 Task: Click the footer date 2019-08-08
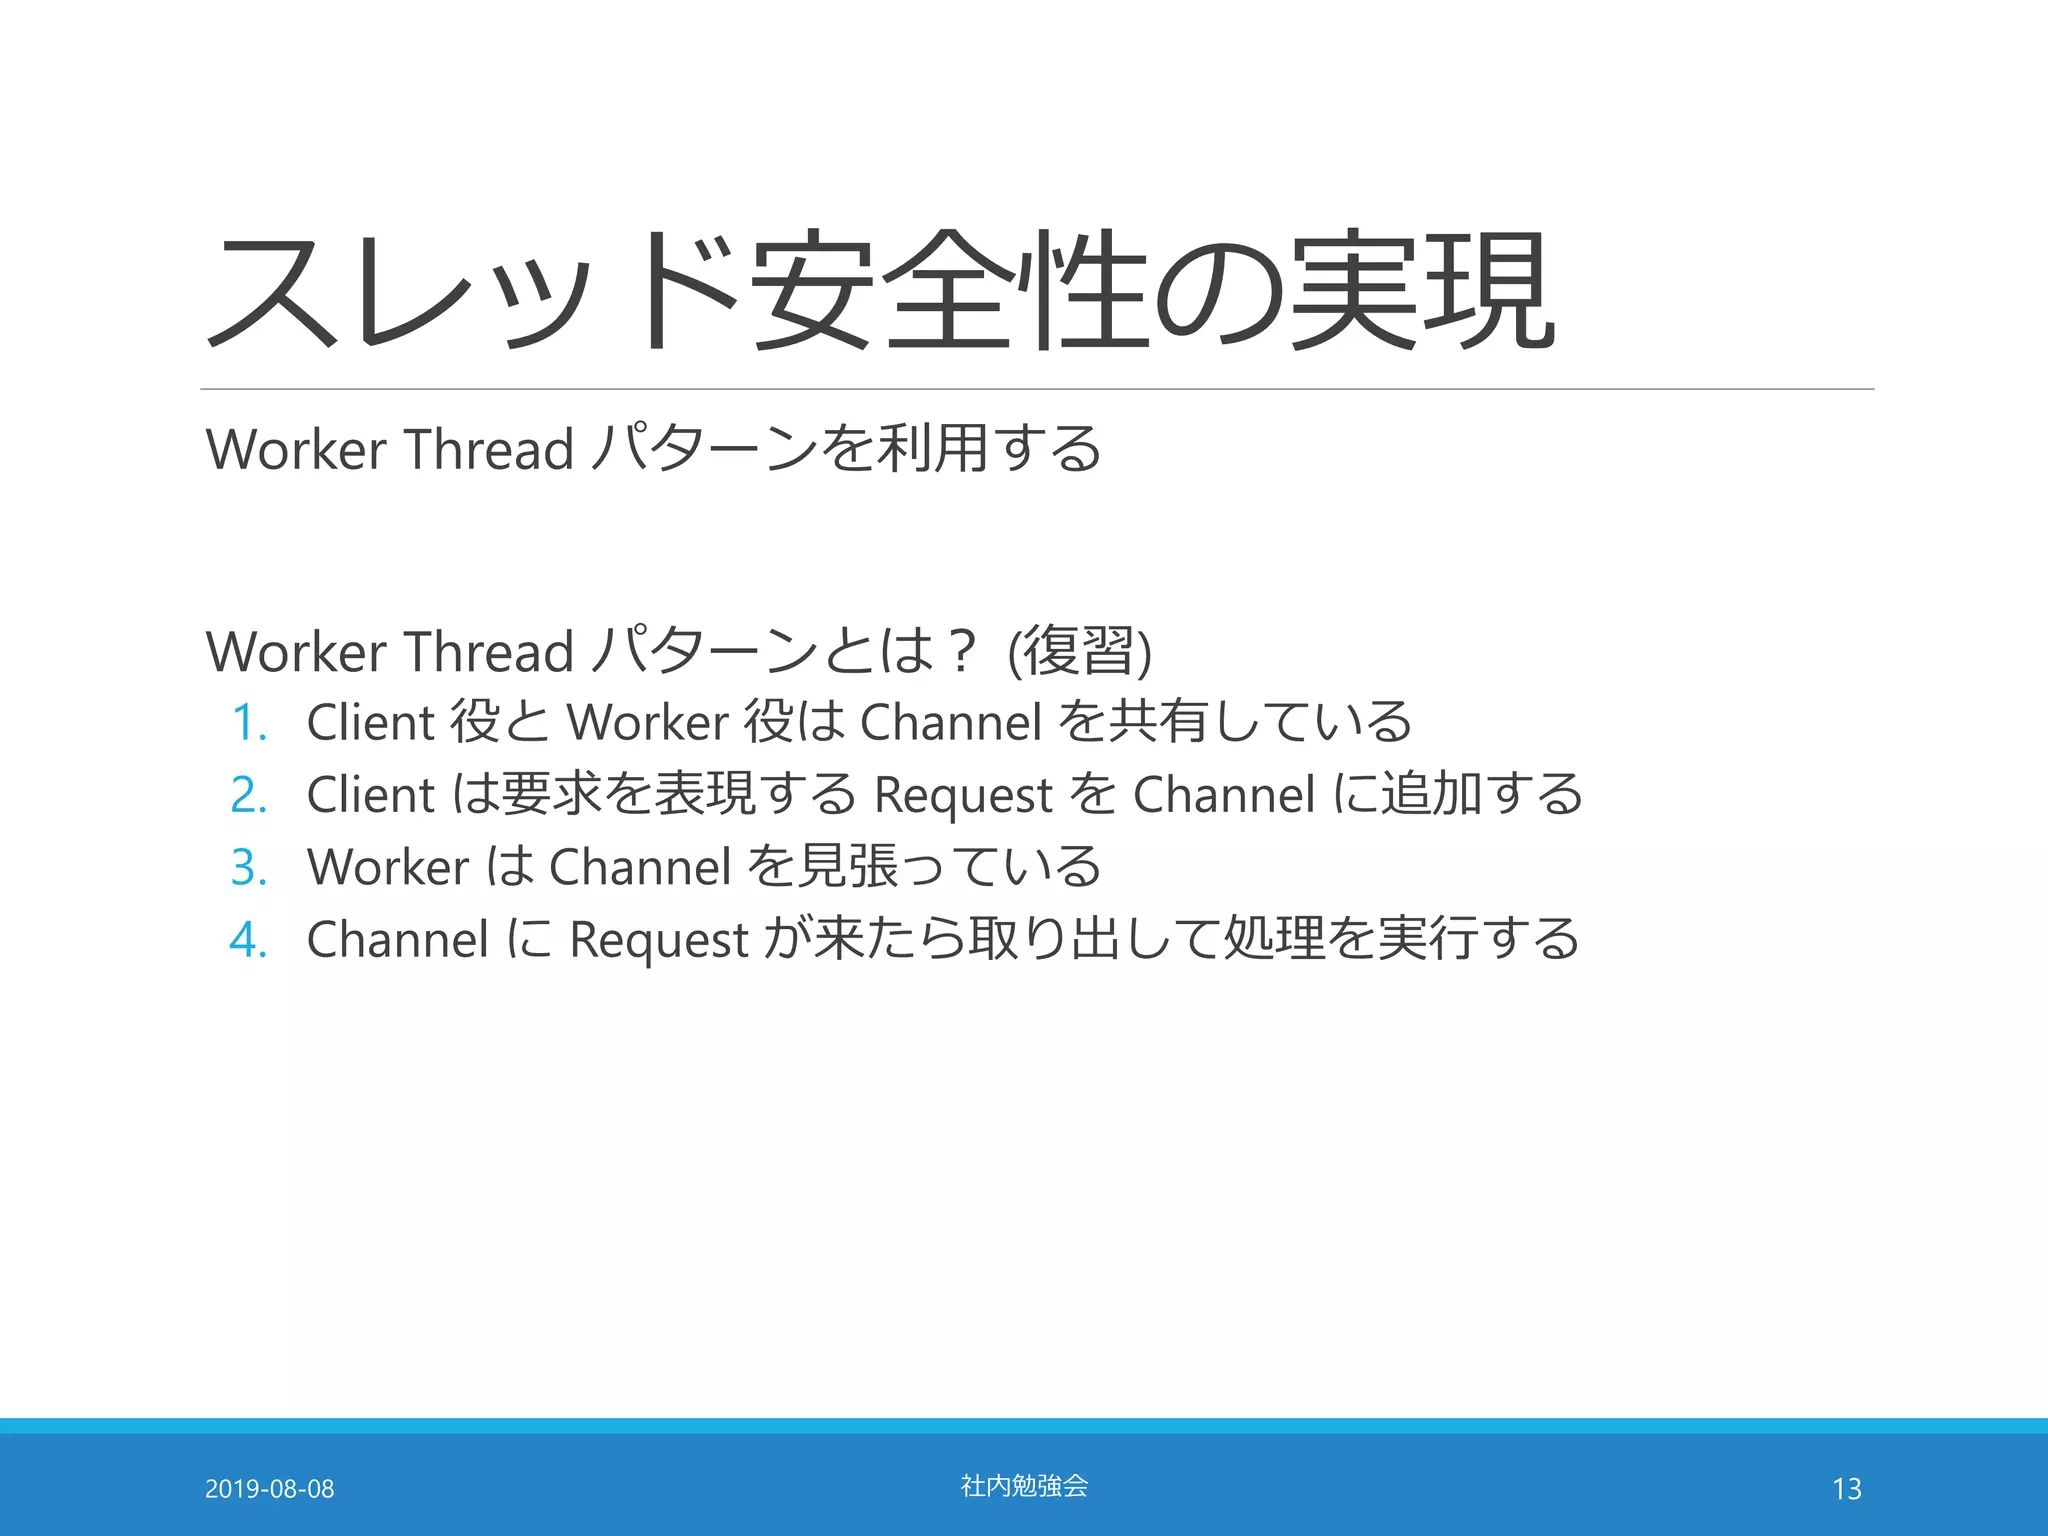(x=270, y=1489)
